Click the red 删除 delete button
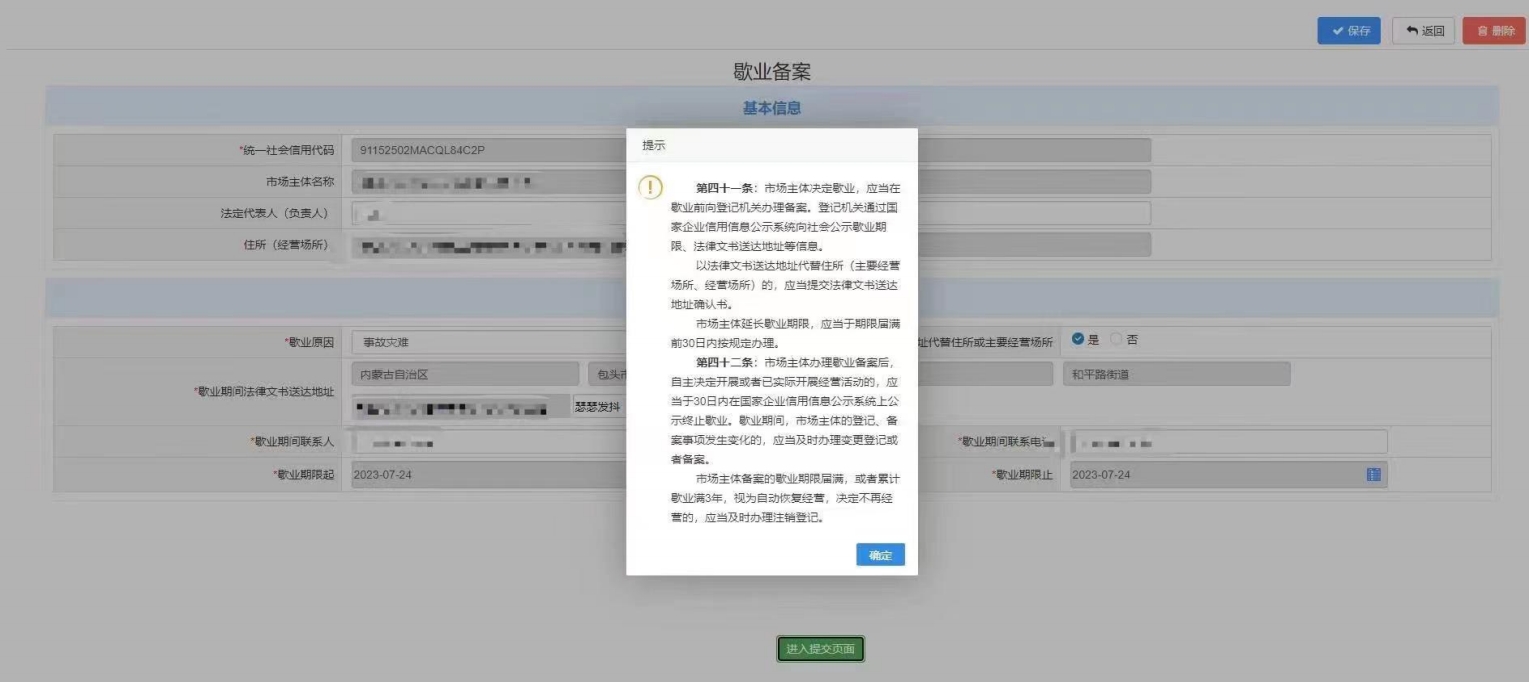This screenshot has width=1529, height=683. [1494, 31]
